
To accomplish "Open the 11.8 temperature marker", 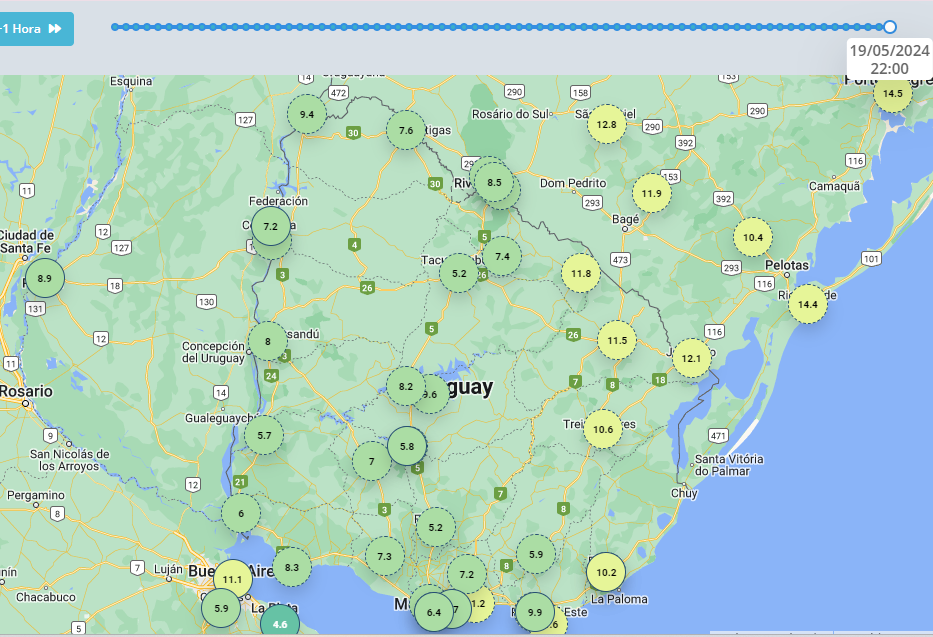I will tap(581, 274).
